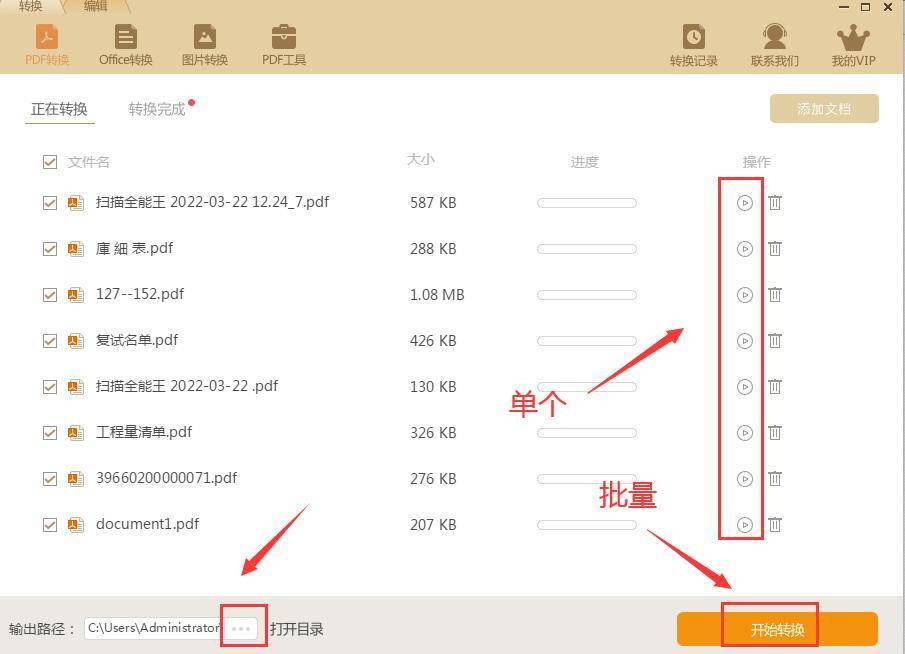Click the 添加文档 button
Image resolution: width=905 pixels, height=654 pixels.
click(824, 109)
